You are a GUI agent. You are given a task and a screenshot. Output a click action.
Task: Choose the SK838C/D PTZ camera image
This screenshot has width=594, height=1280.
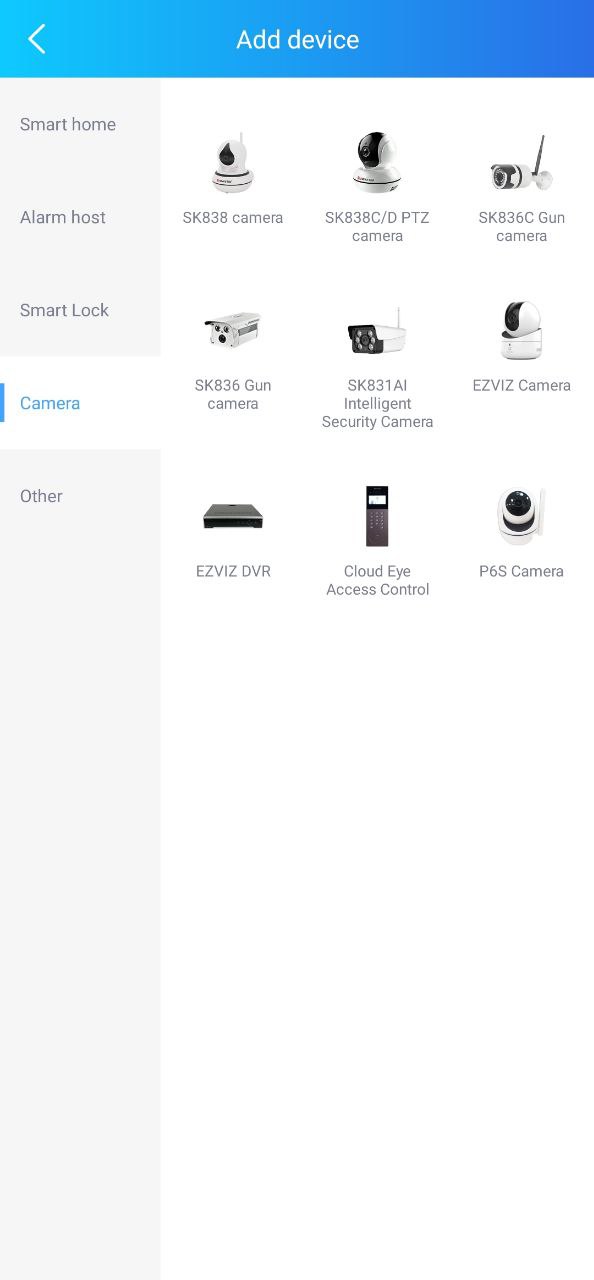(377, 162)
